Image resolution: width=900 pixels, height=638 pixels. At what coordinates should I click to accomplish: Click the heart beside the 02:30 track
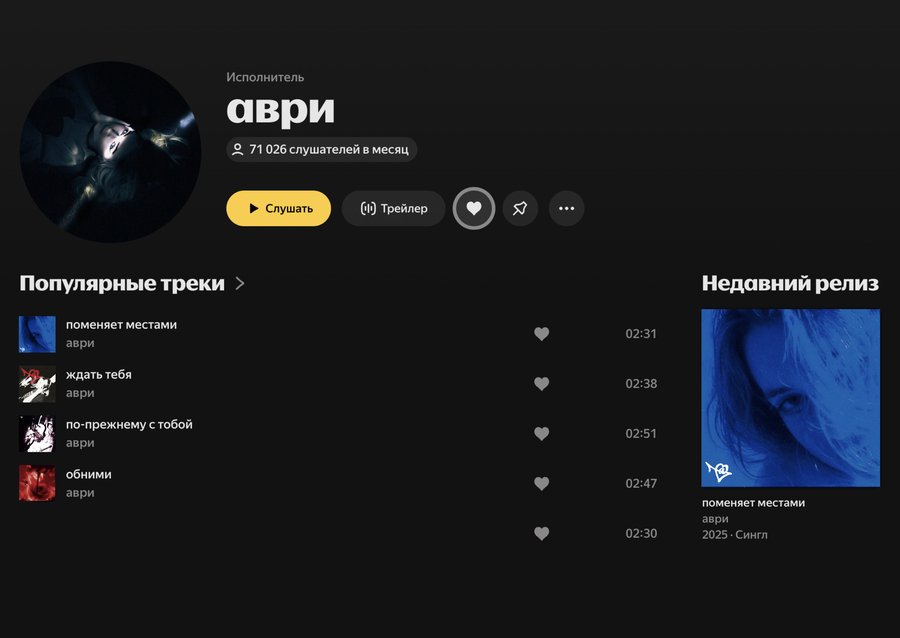(541, 534)
